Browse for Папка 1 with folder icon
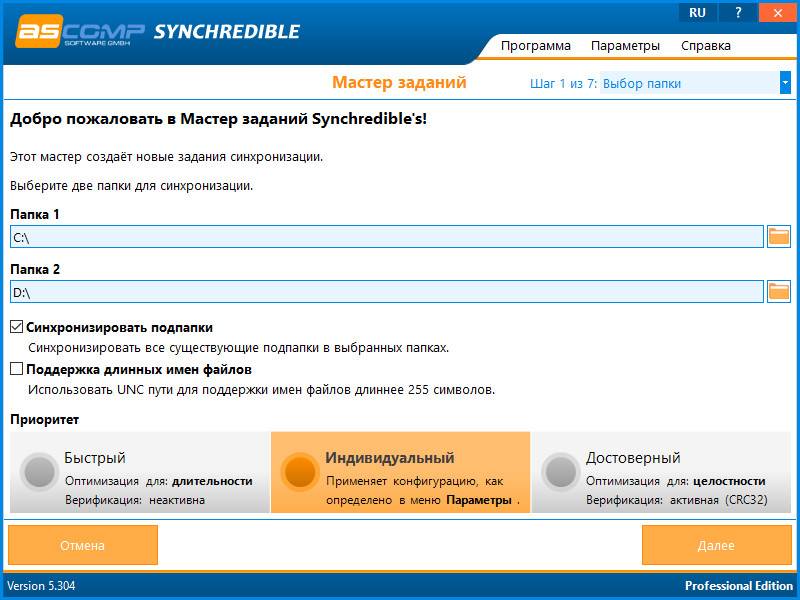The image size is (800, 600). [779, 237]
